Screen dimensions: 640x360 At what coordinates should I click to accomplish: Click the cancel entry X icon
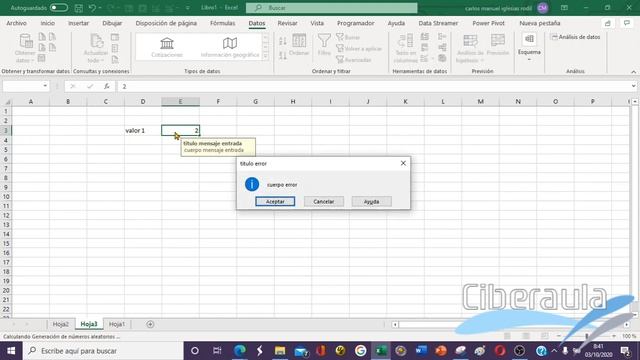pos(72,86)
